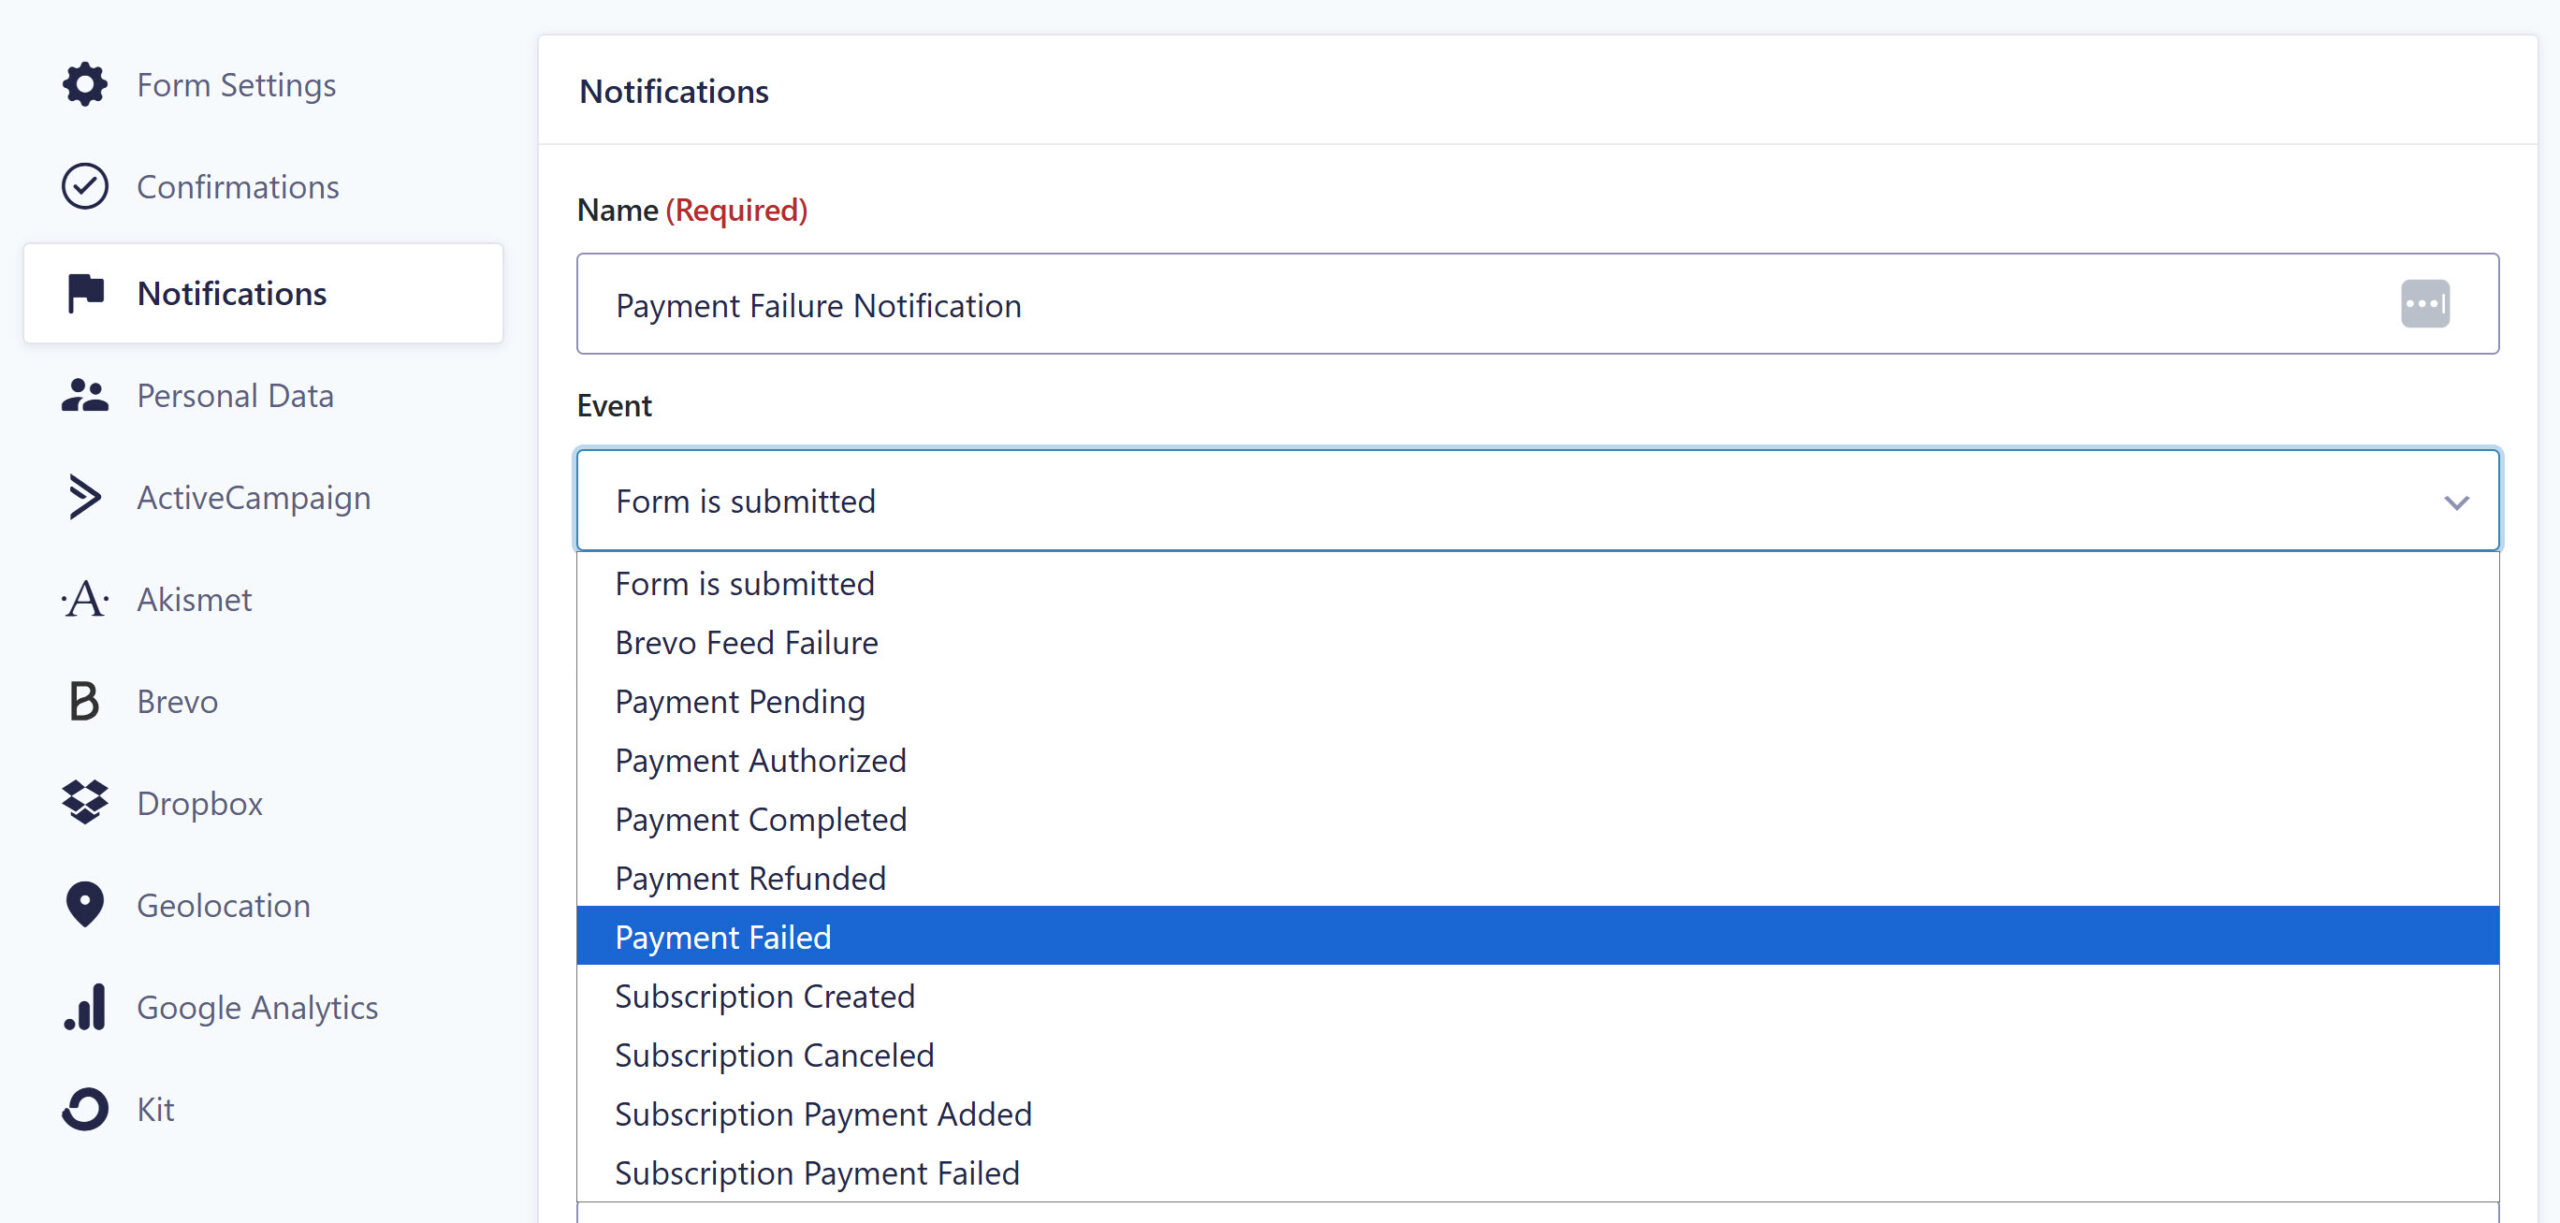Click the Dropbox logo icon
Screen dimensions: 2560x1223
[85, 803]
